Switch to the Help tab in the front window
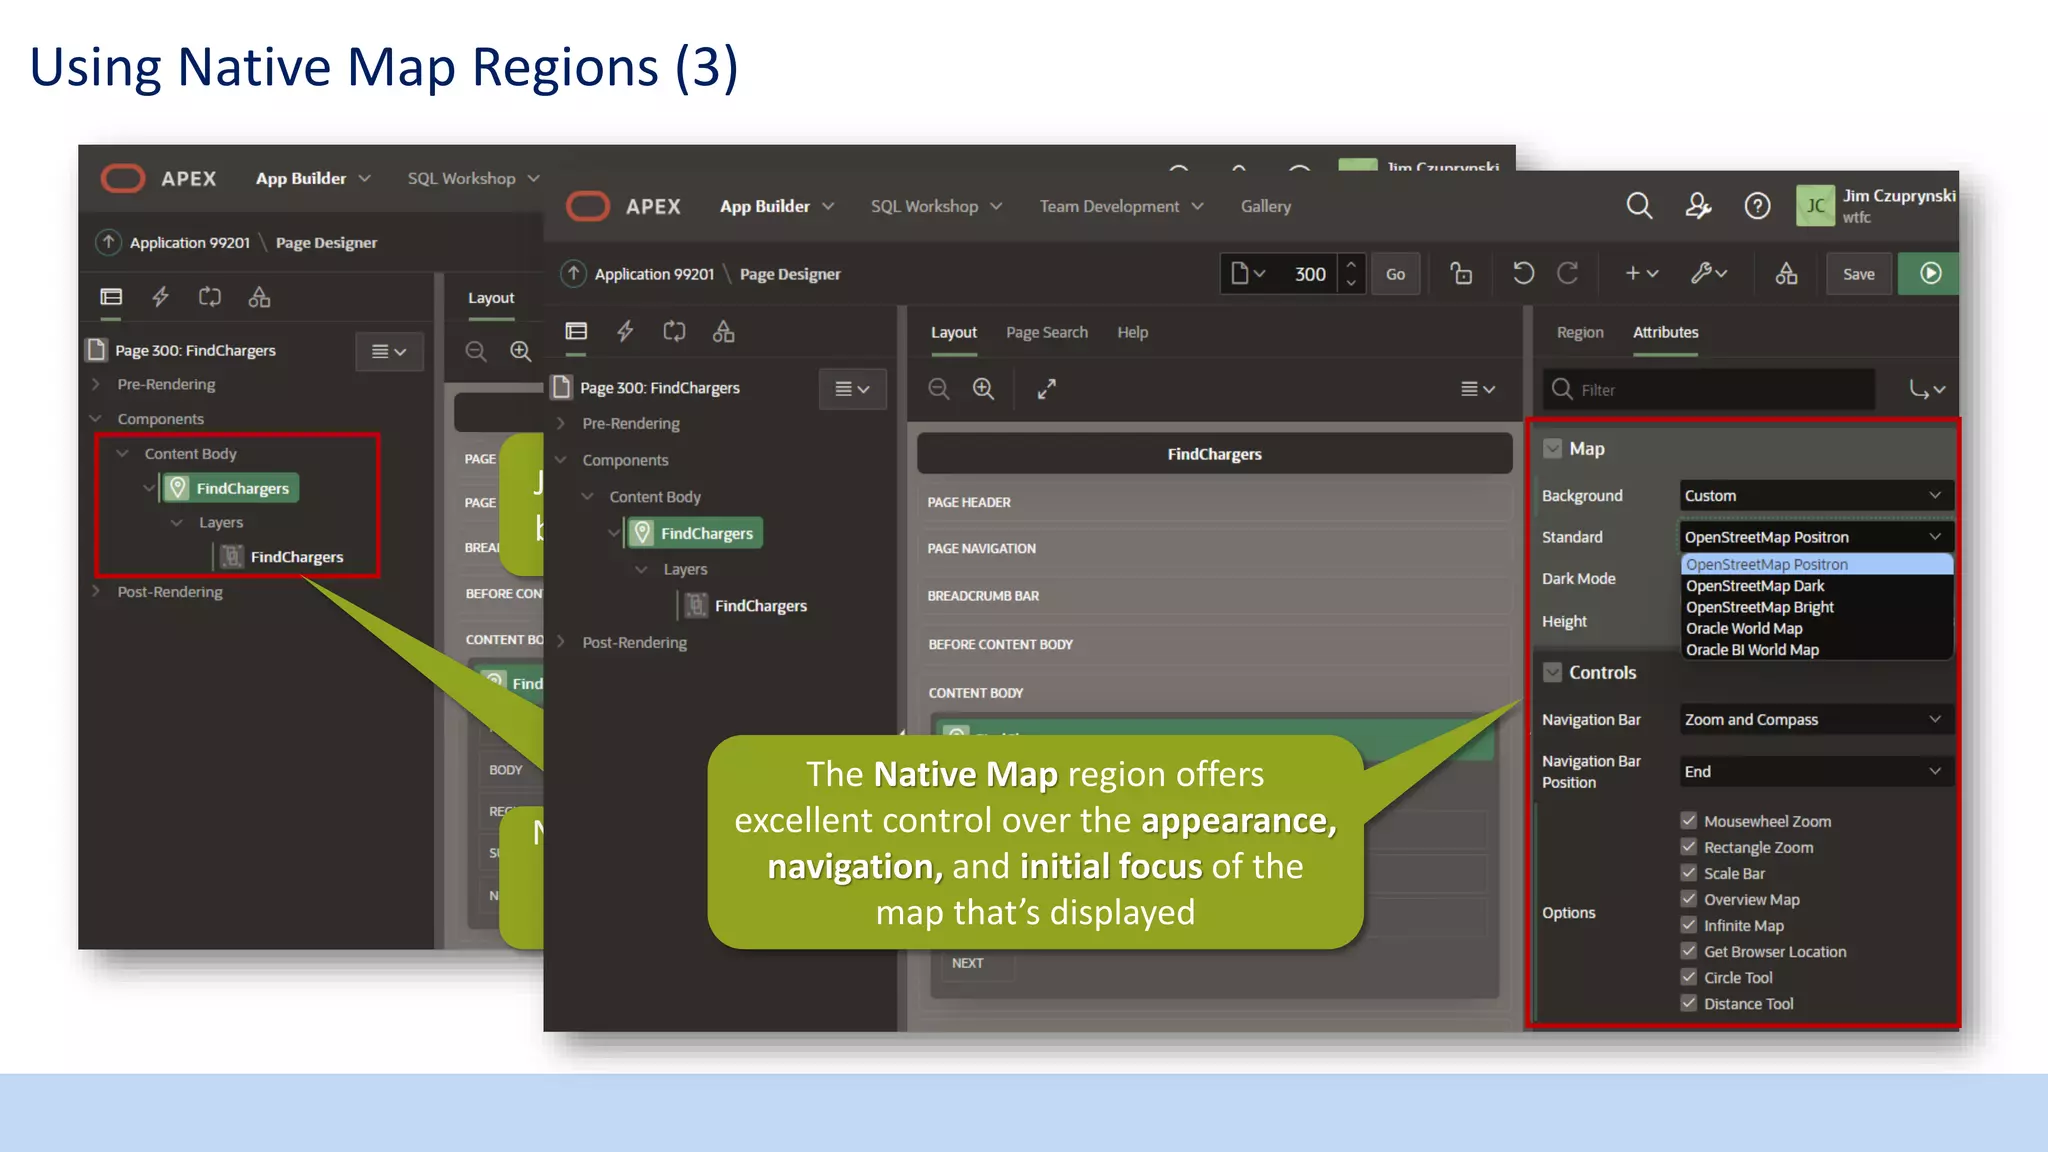Screen dimensions: 2048x1152 coord(1133,332)
